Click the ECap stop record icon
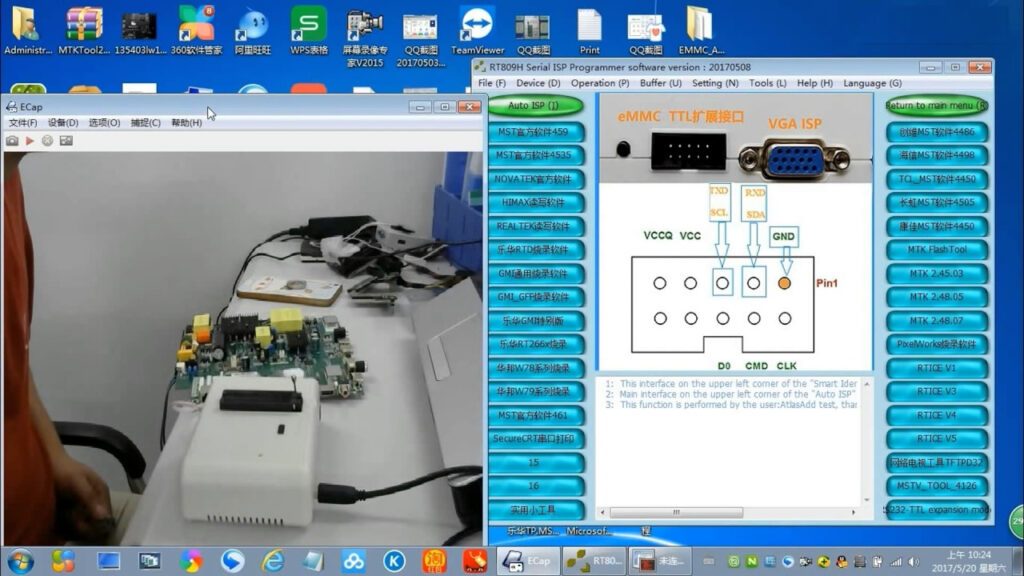The image size is (1024, 576). tap(47, 140)
